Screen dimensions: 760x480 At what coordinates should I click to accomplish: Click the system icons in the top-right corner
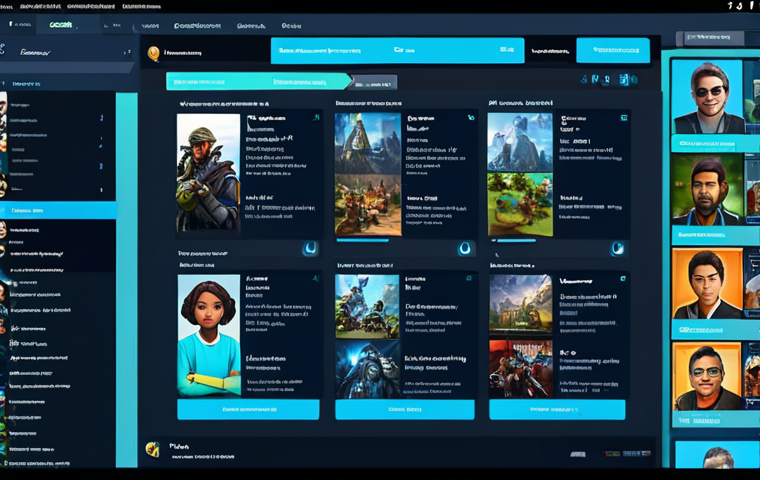pos(740,5)
